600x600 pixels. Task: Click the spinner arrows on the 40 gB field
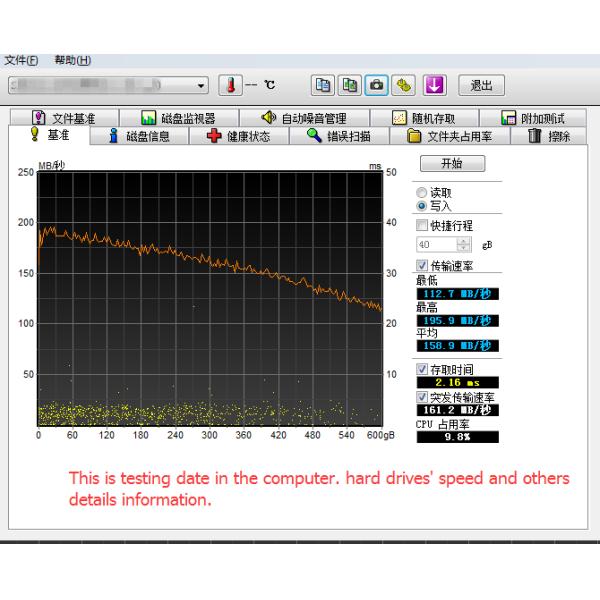point(463,244)
